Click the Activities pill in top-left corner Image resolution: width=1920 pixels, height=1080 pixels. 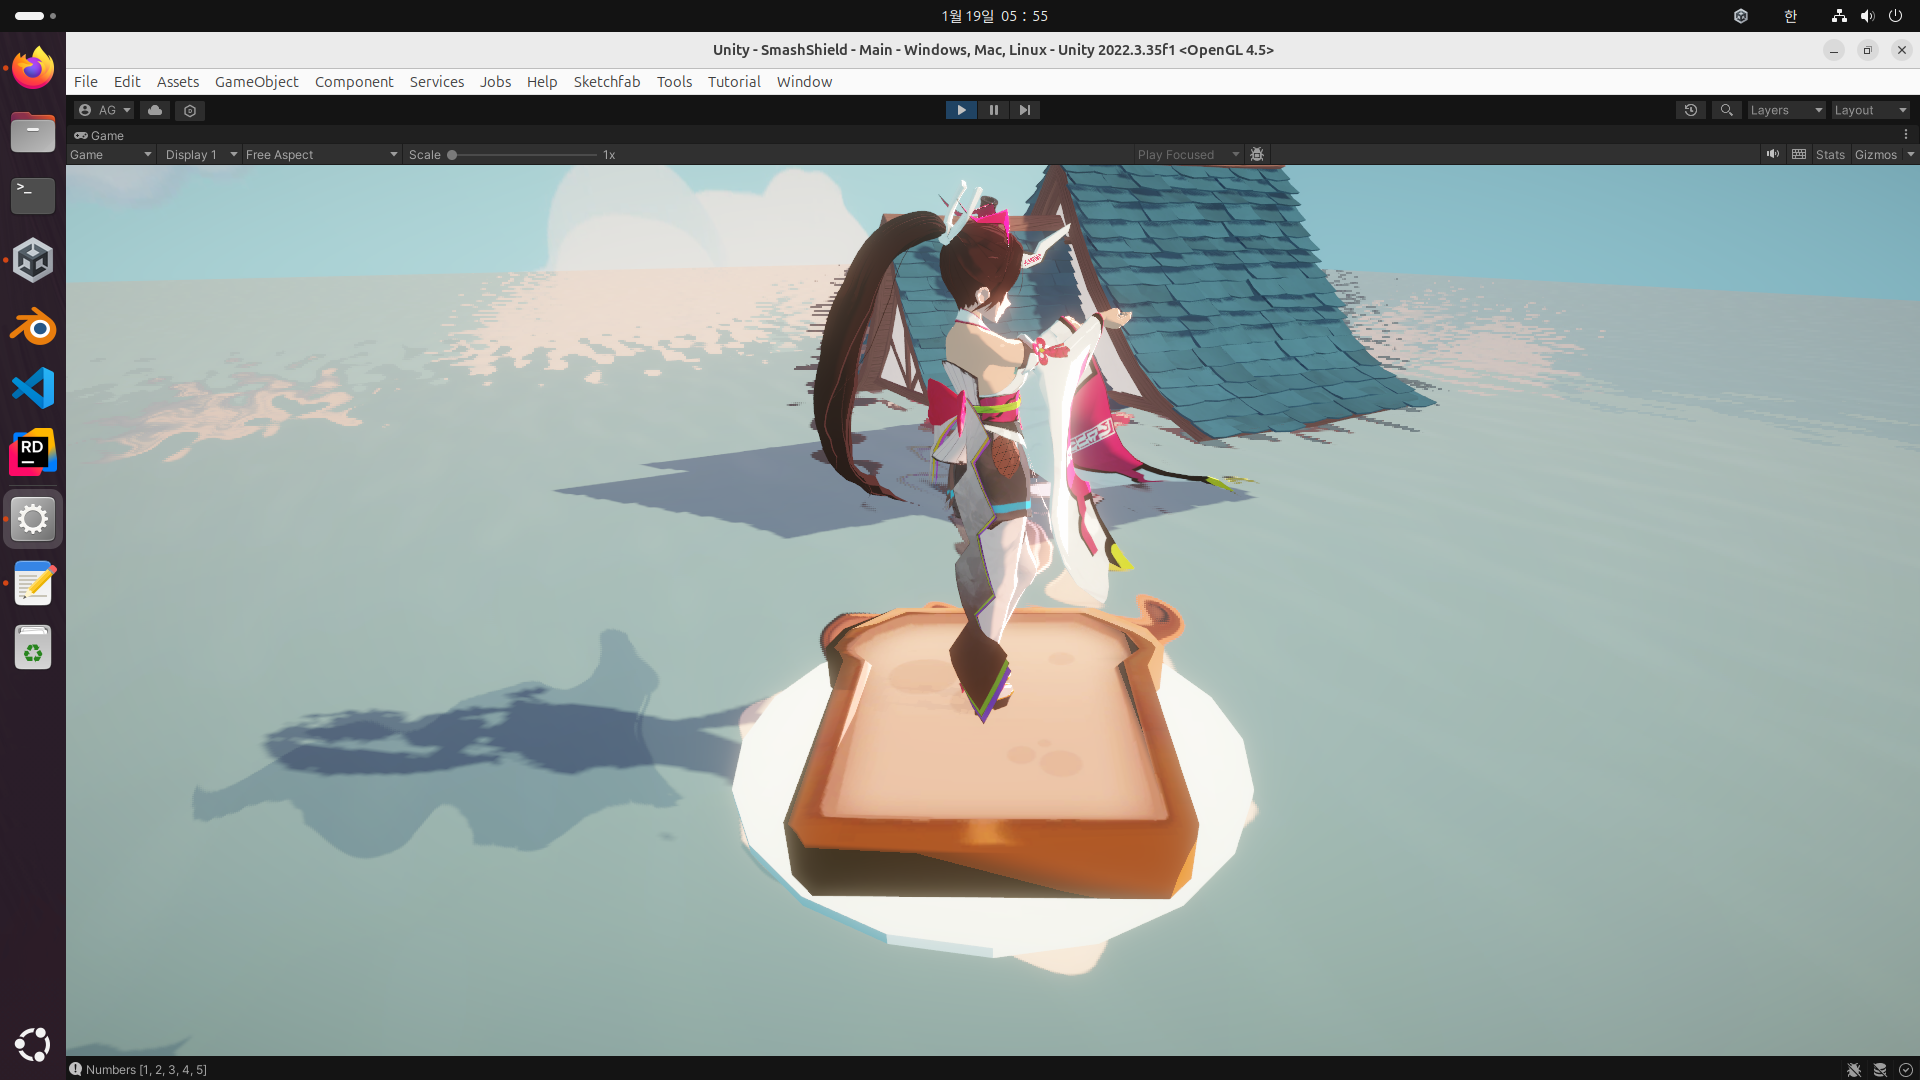[x=35, y=16]
